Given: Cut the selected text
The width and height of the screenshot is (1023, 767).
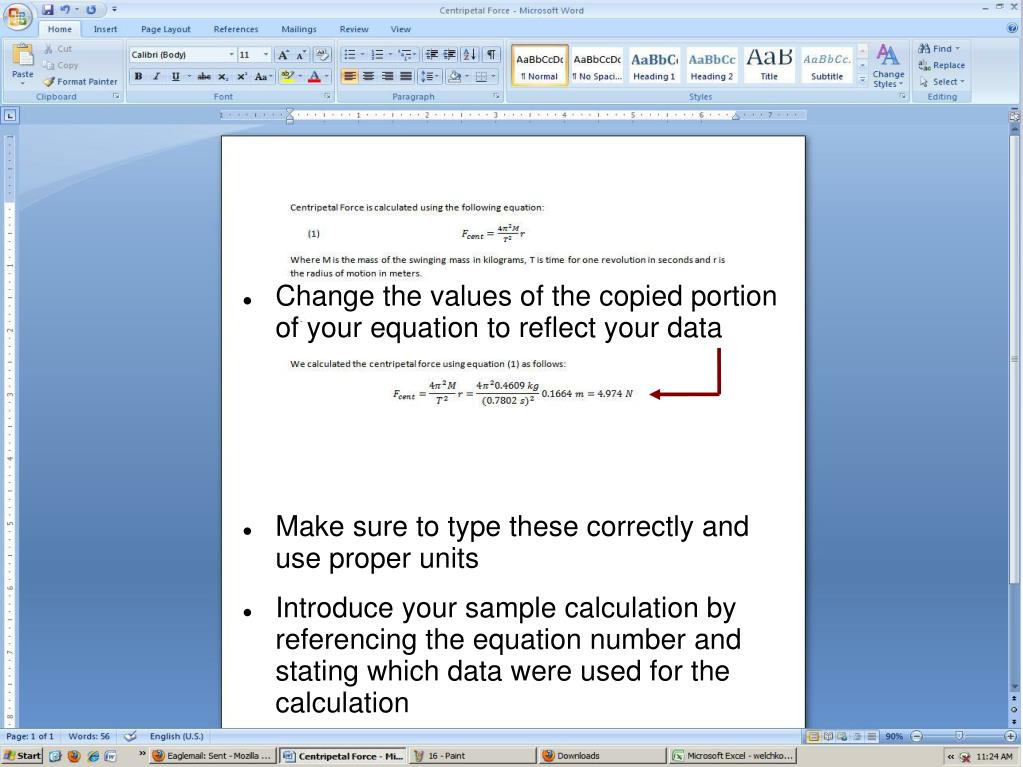Looking at the screenshot, I should (x=57, y=49).
